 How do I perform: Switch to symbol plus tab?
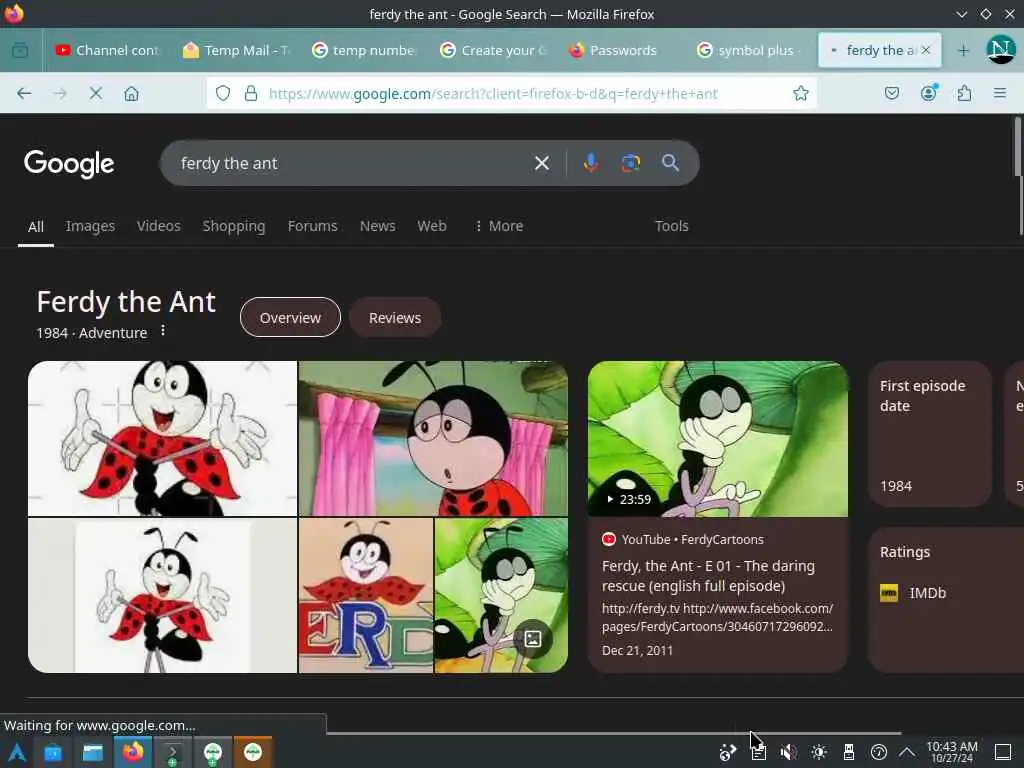[749, 50]
